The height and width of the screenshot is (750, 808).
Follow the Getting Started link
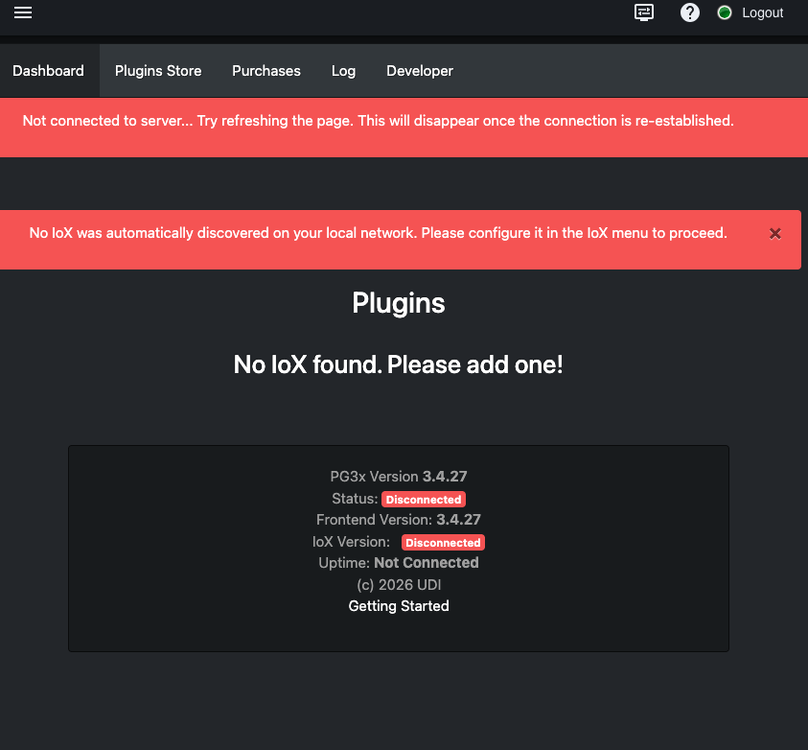(399, 606)
